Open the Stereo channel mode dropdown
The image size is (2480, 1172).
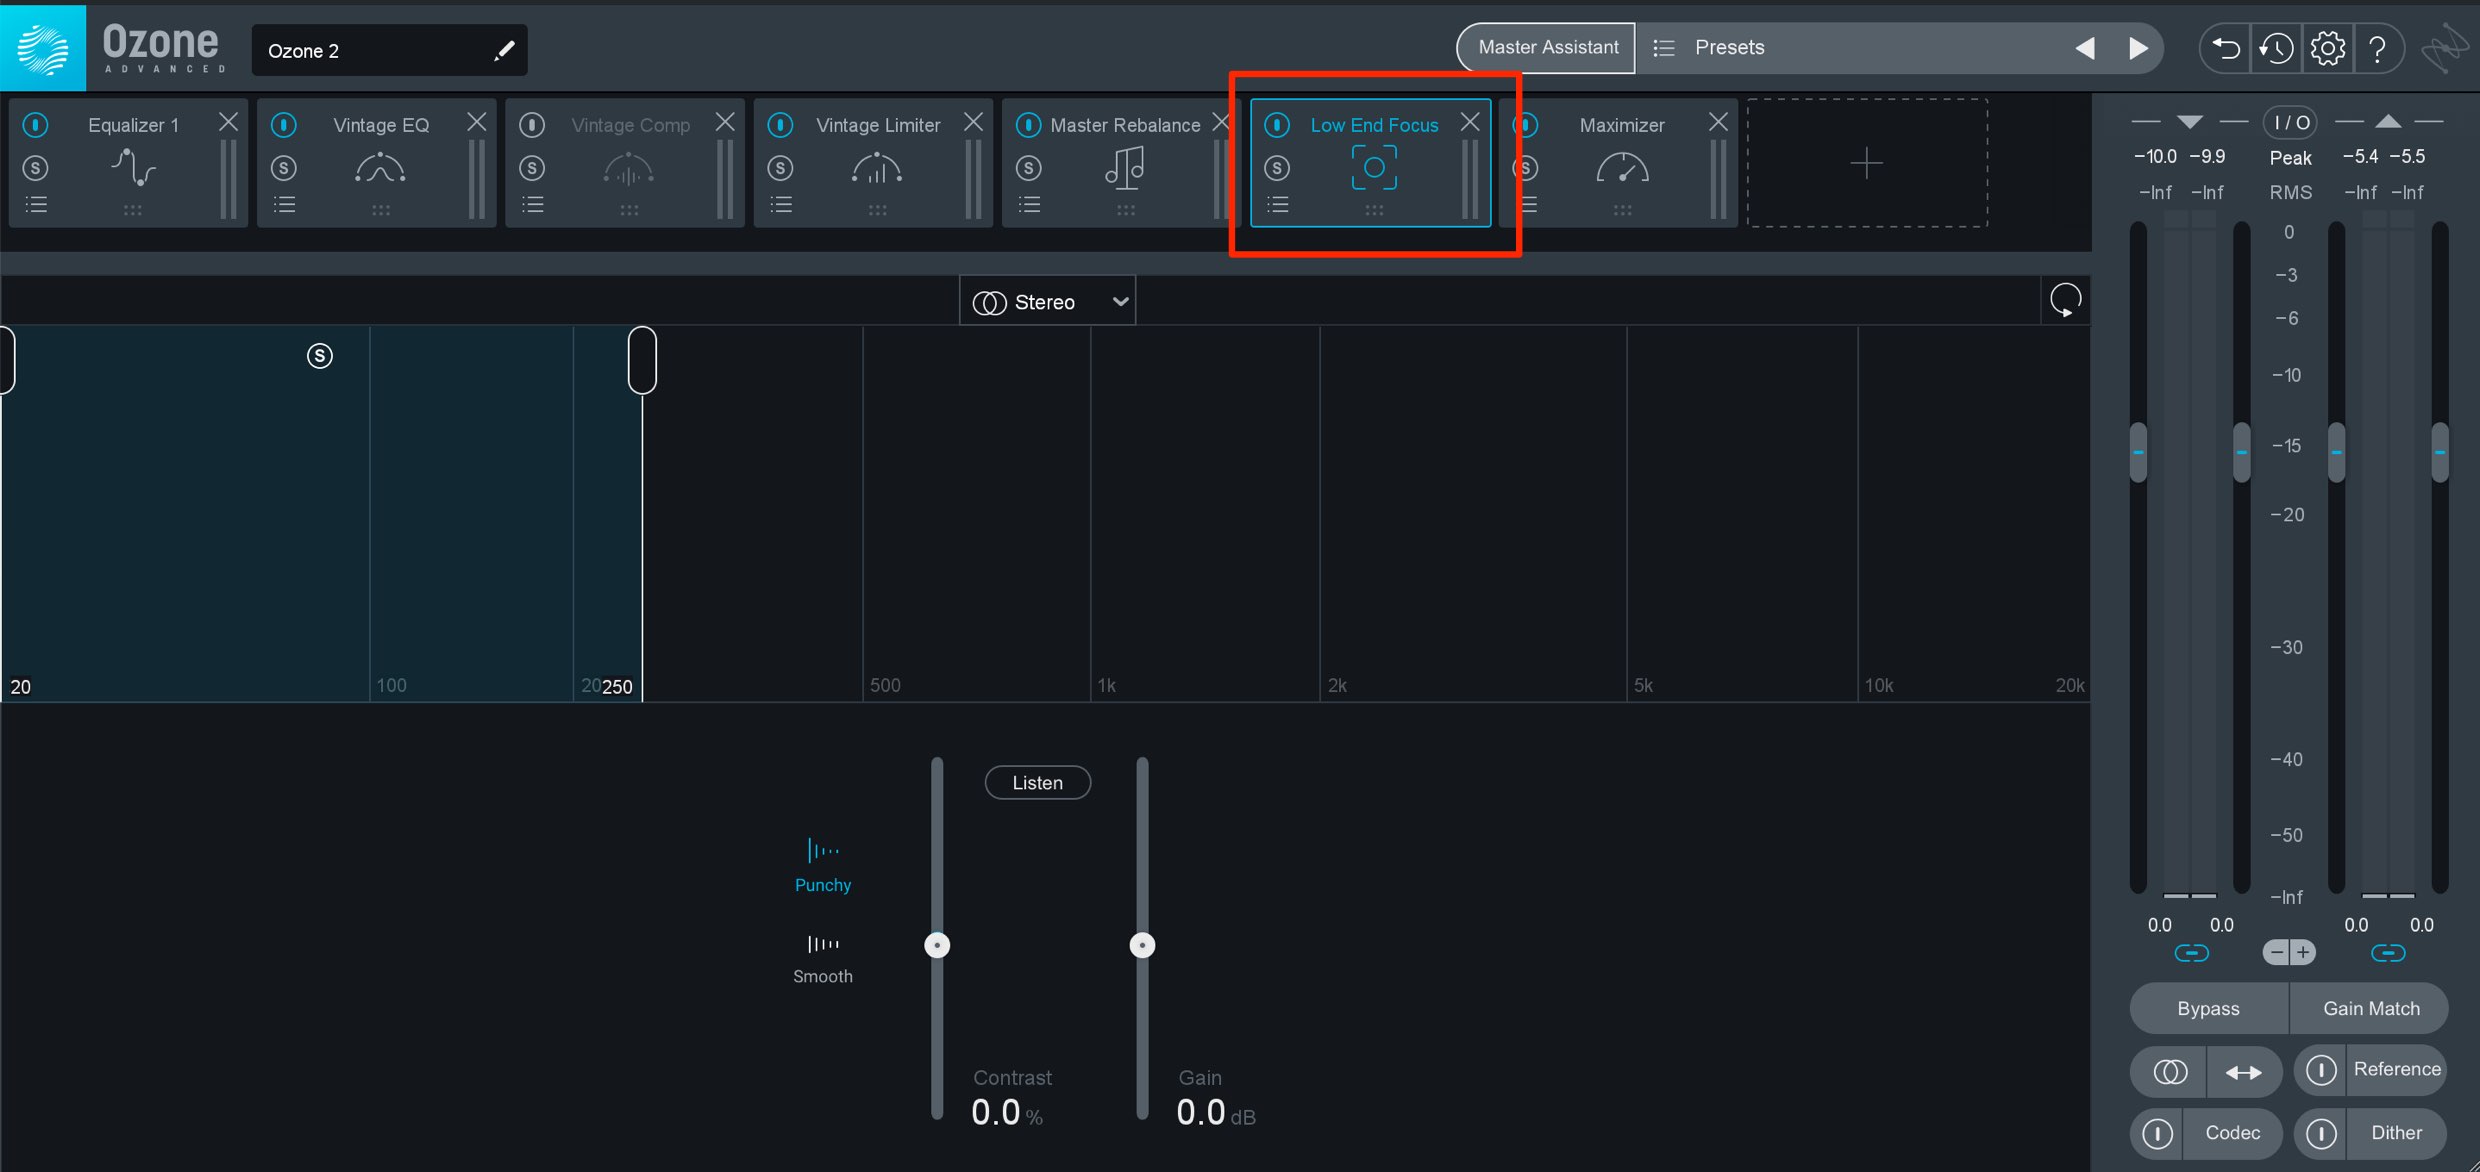1048,302
